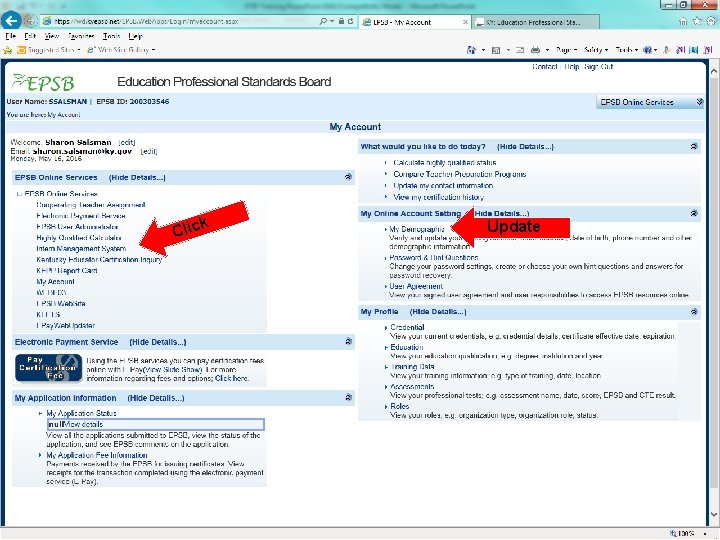Click the My Application Status link
The image size is (720, 540).
[81, 413]
